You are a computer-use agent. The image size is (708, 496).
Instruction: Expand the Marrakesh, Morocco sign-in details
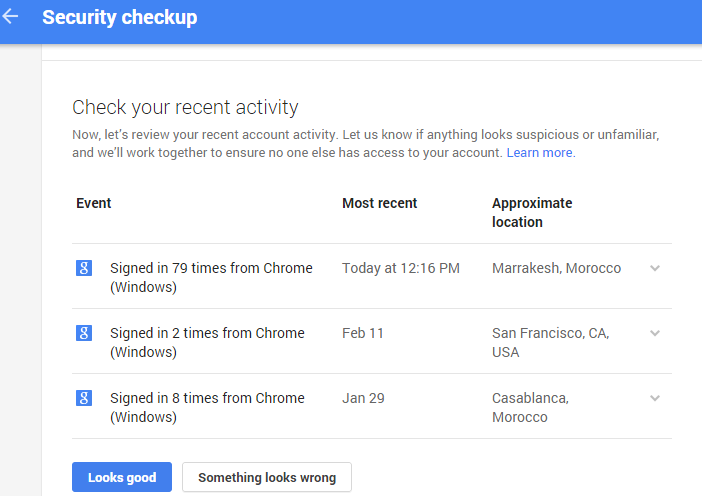(655, 268)
